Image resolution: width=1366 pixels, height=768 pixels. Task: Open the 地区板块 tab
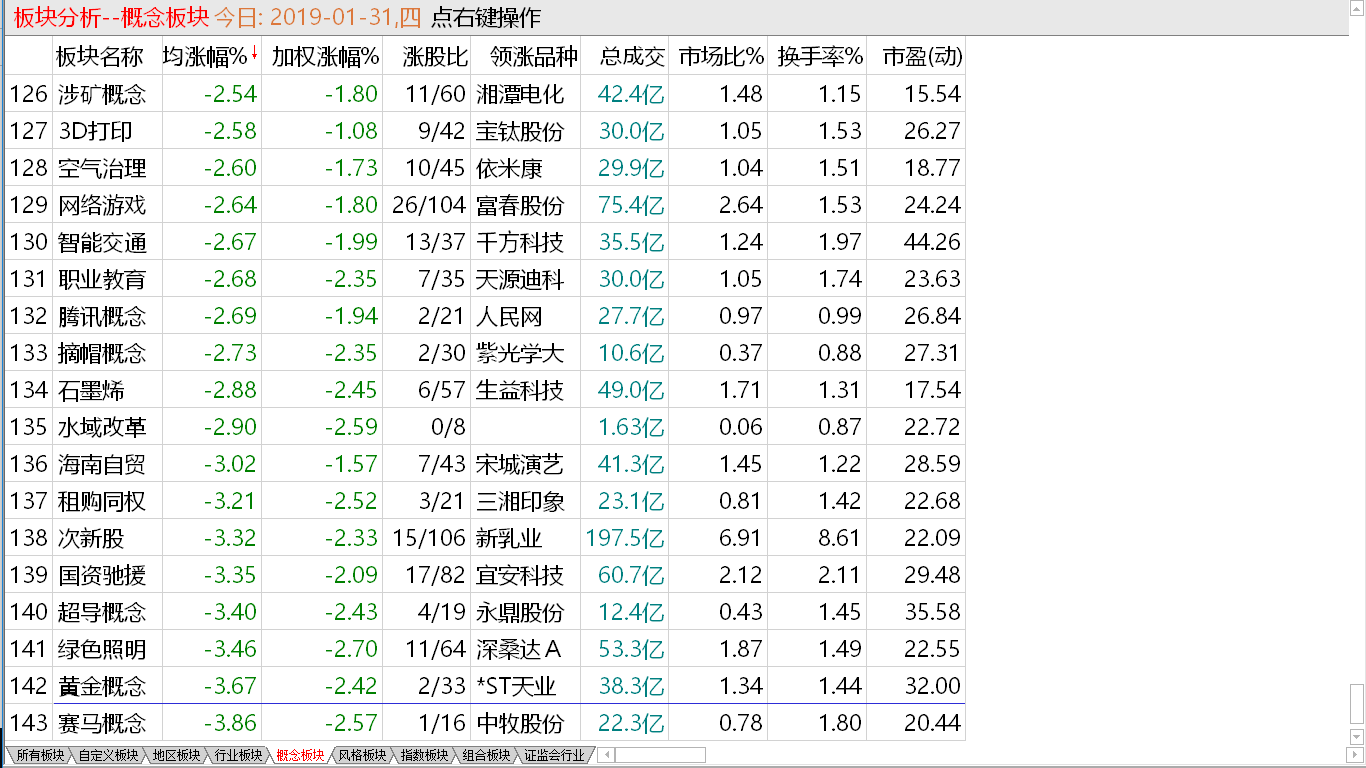[176, 755]
